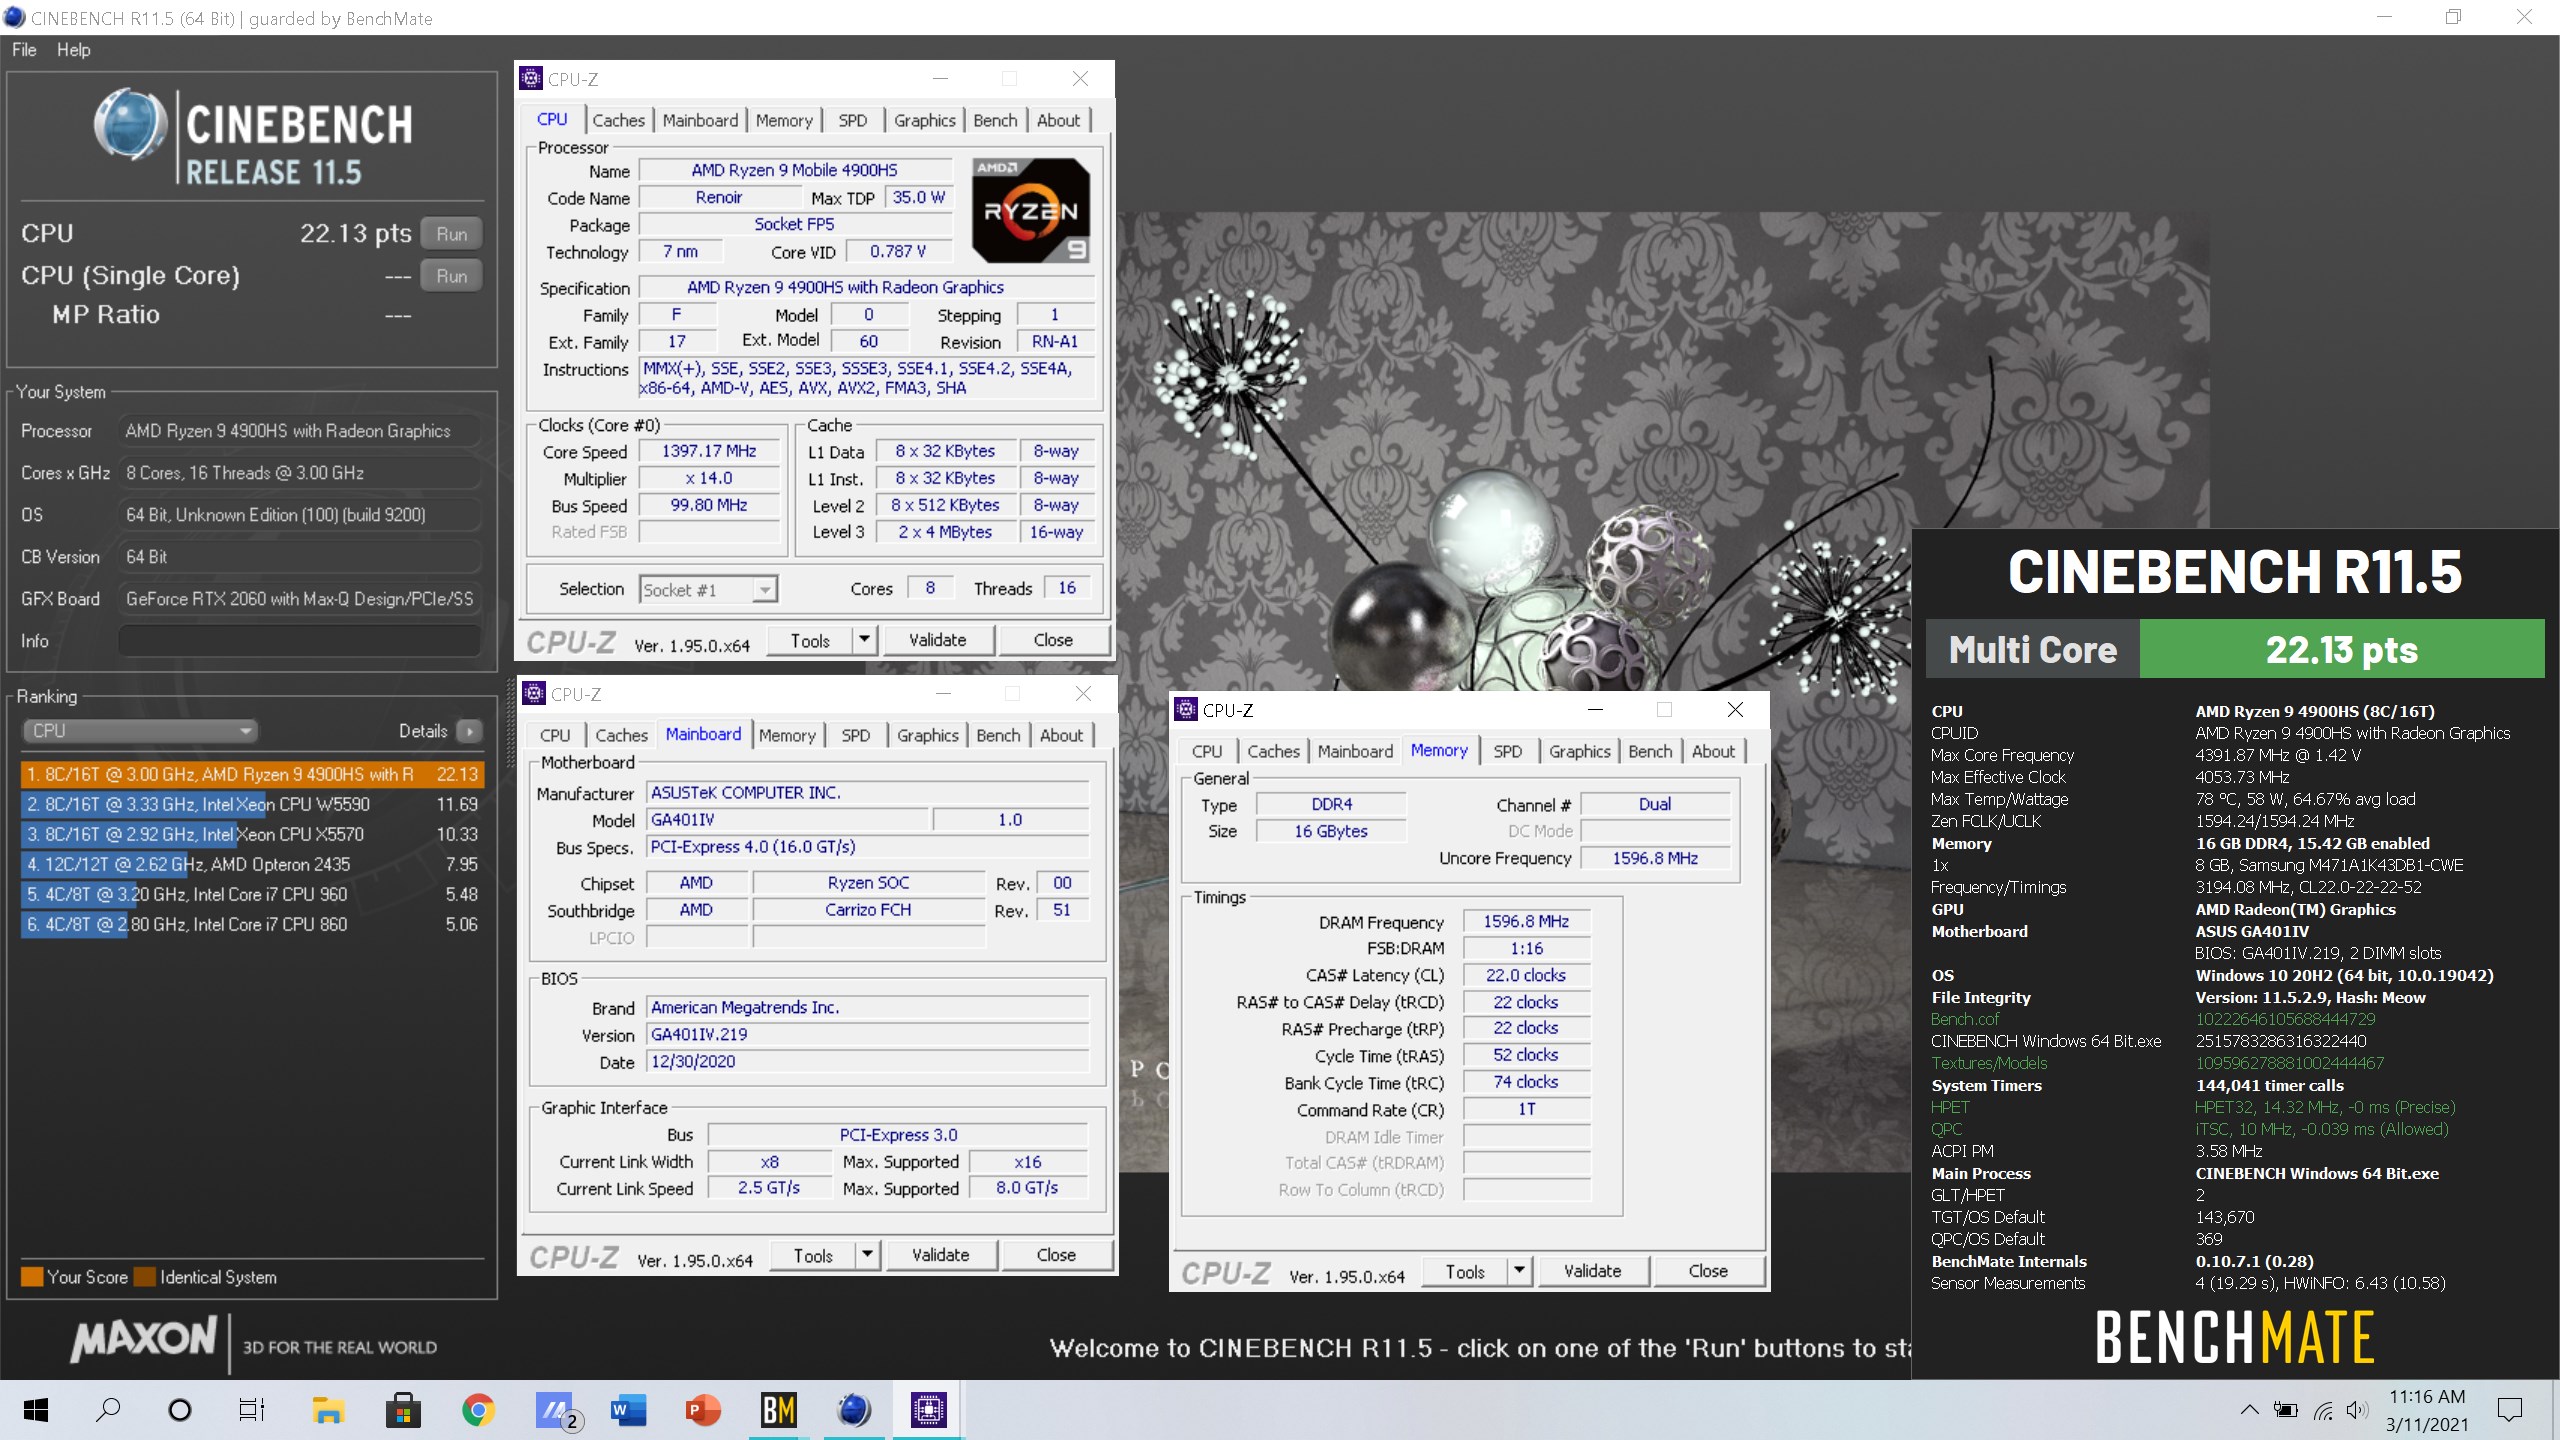Switch to Caches tab in top CPU-Z
This screenshot has height=1440, width=2560.
[x=619, y=120]
